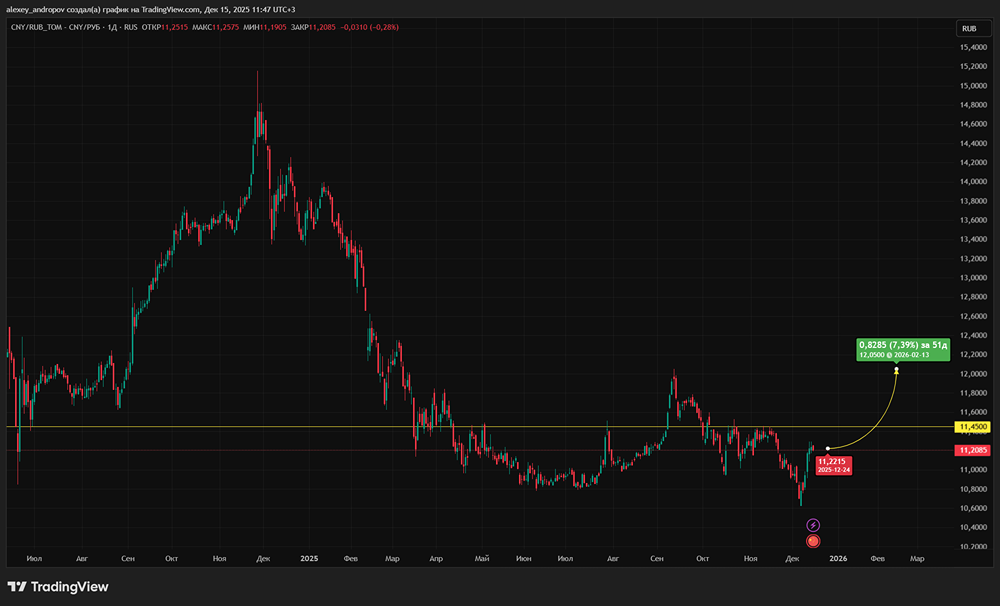Click the red China flag event icon
This screenshot has height=606, width=1000.
(813, 541)
